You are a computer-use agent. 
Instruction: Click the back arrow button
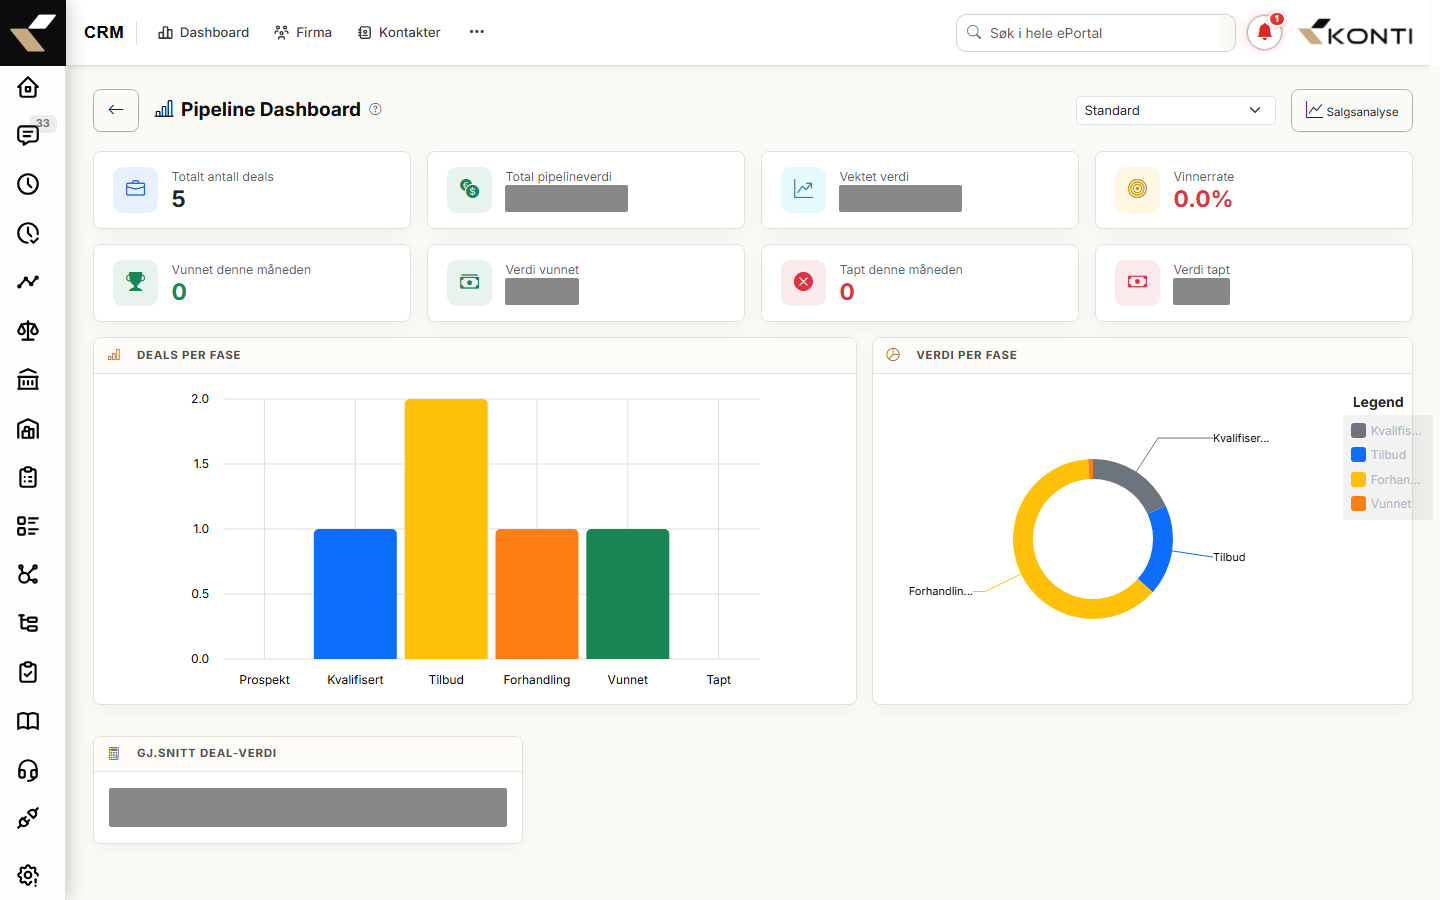pyautogui.click(x=116, y=110)
